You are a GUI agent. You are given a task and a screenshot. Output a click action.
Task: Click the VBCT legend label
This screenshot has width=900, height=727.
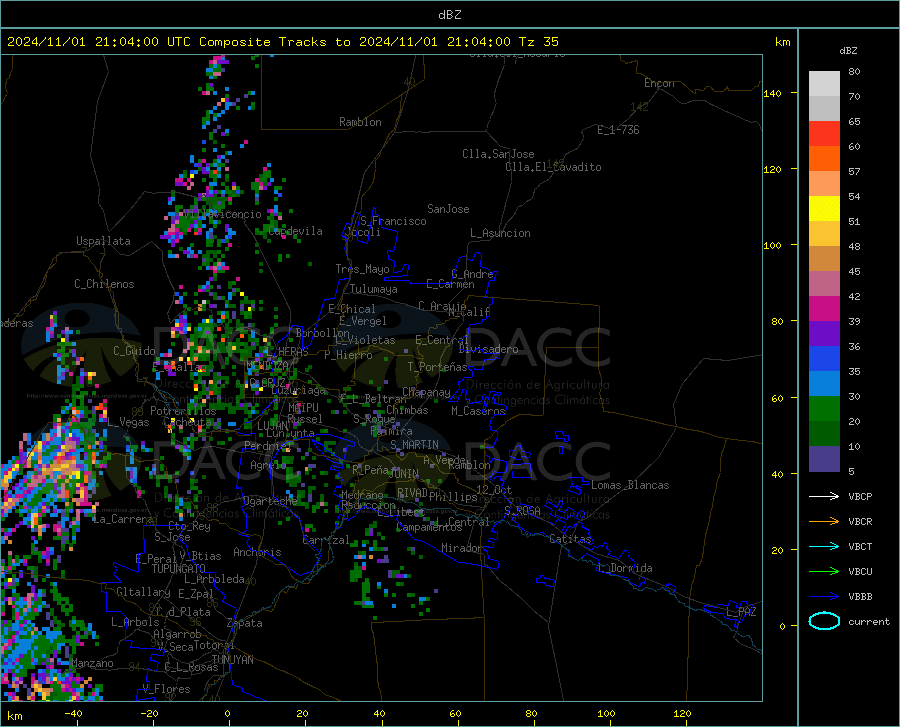pos(860,546)
